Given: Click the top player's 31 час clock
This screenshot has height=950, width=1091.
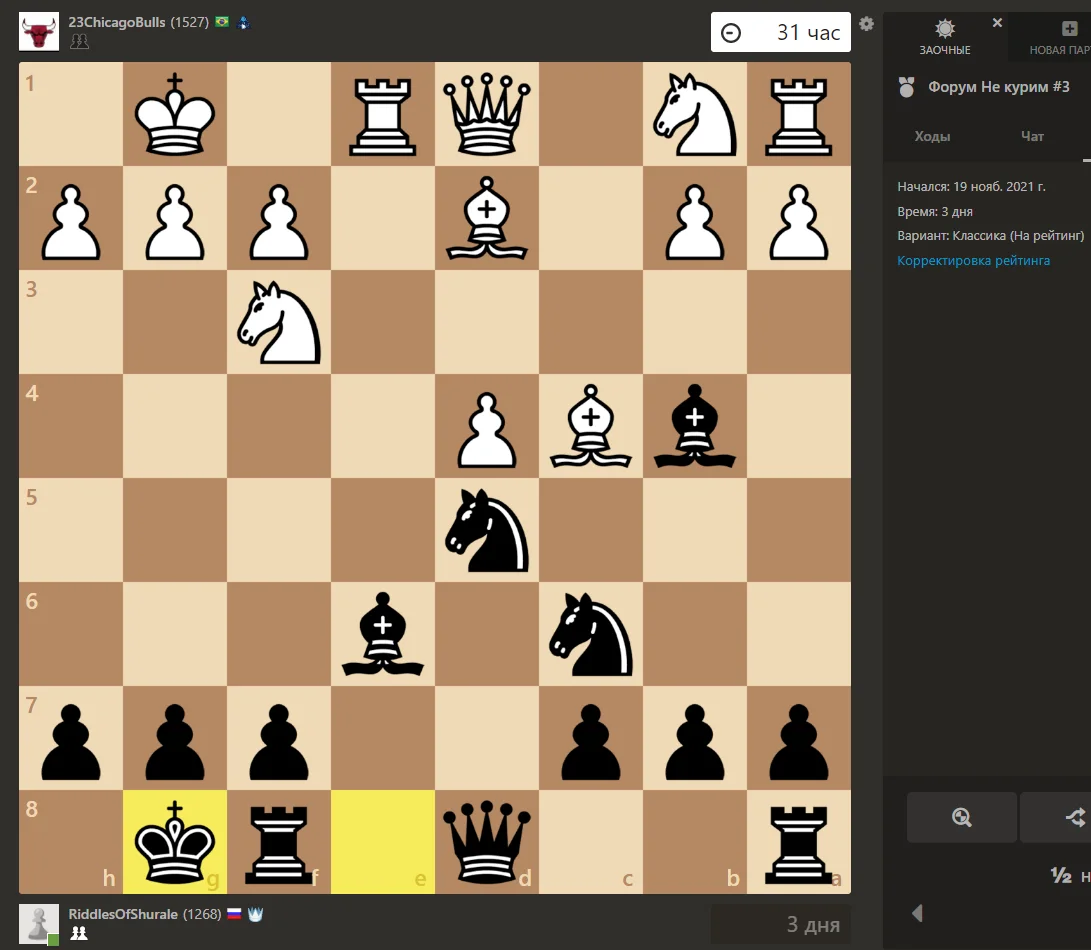Looking at the screenshot, I should point(781,32).
